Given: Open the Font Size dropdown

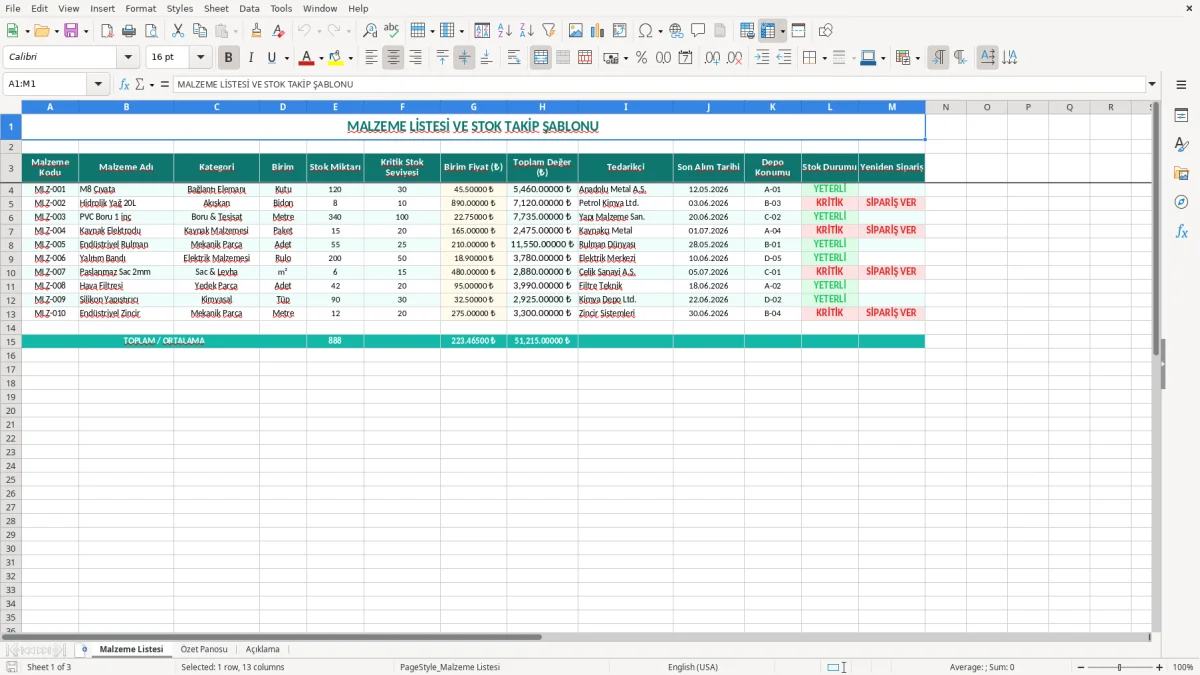Looking at the screenshot, I should point(201,58).
